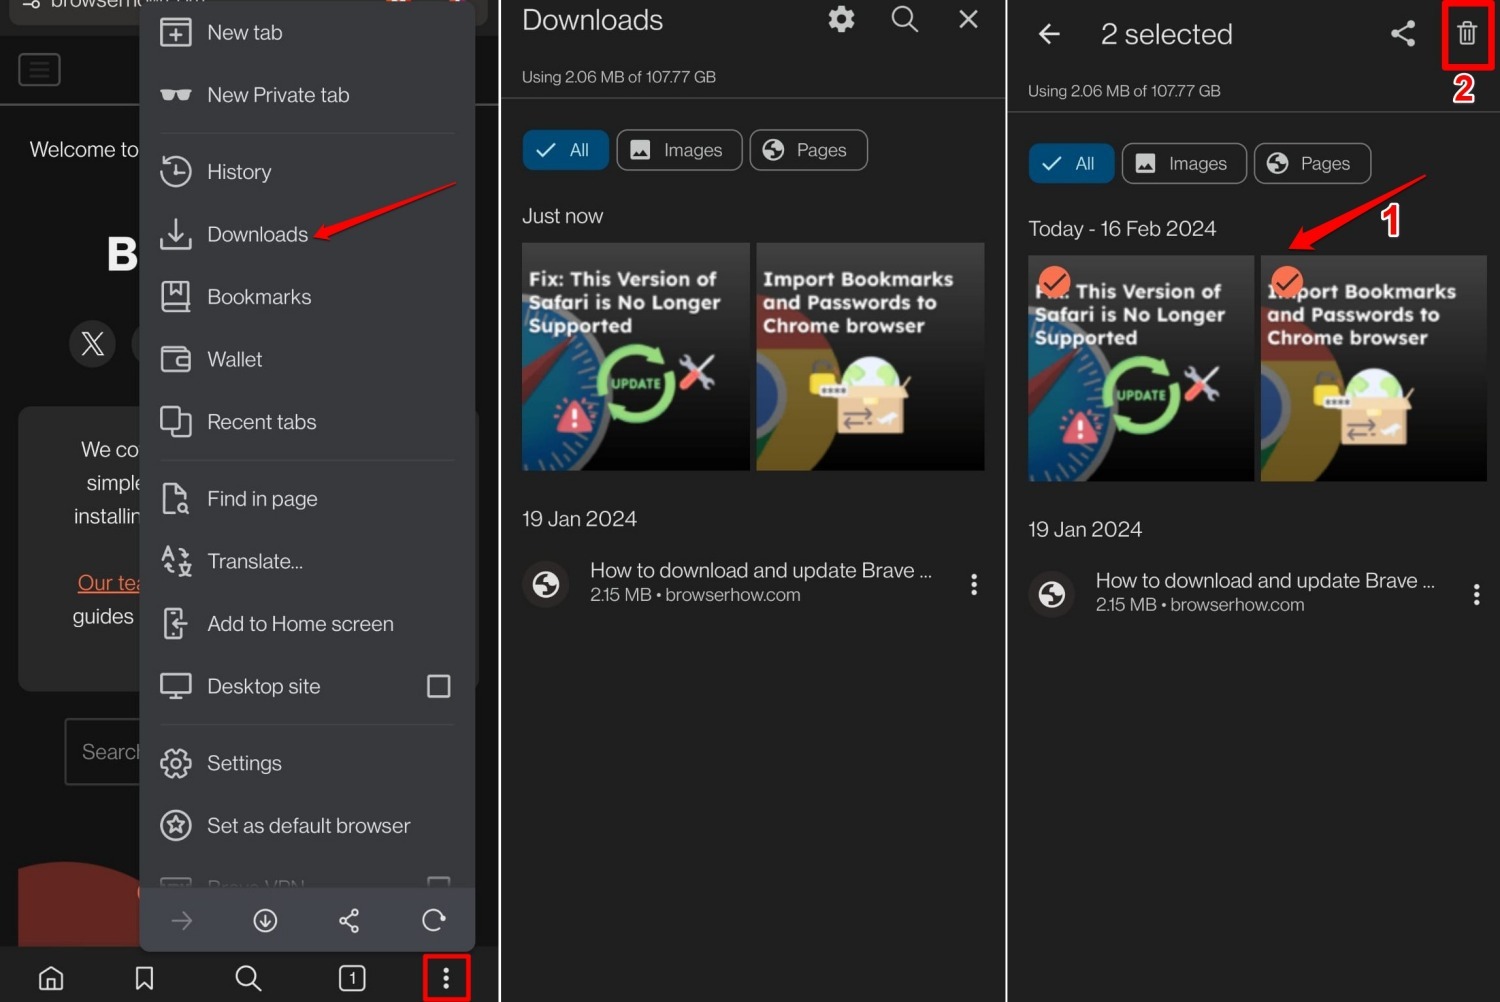Delete selected downloads with the trash icon

(1467, 33)
